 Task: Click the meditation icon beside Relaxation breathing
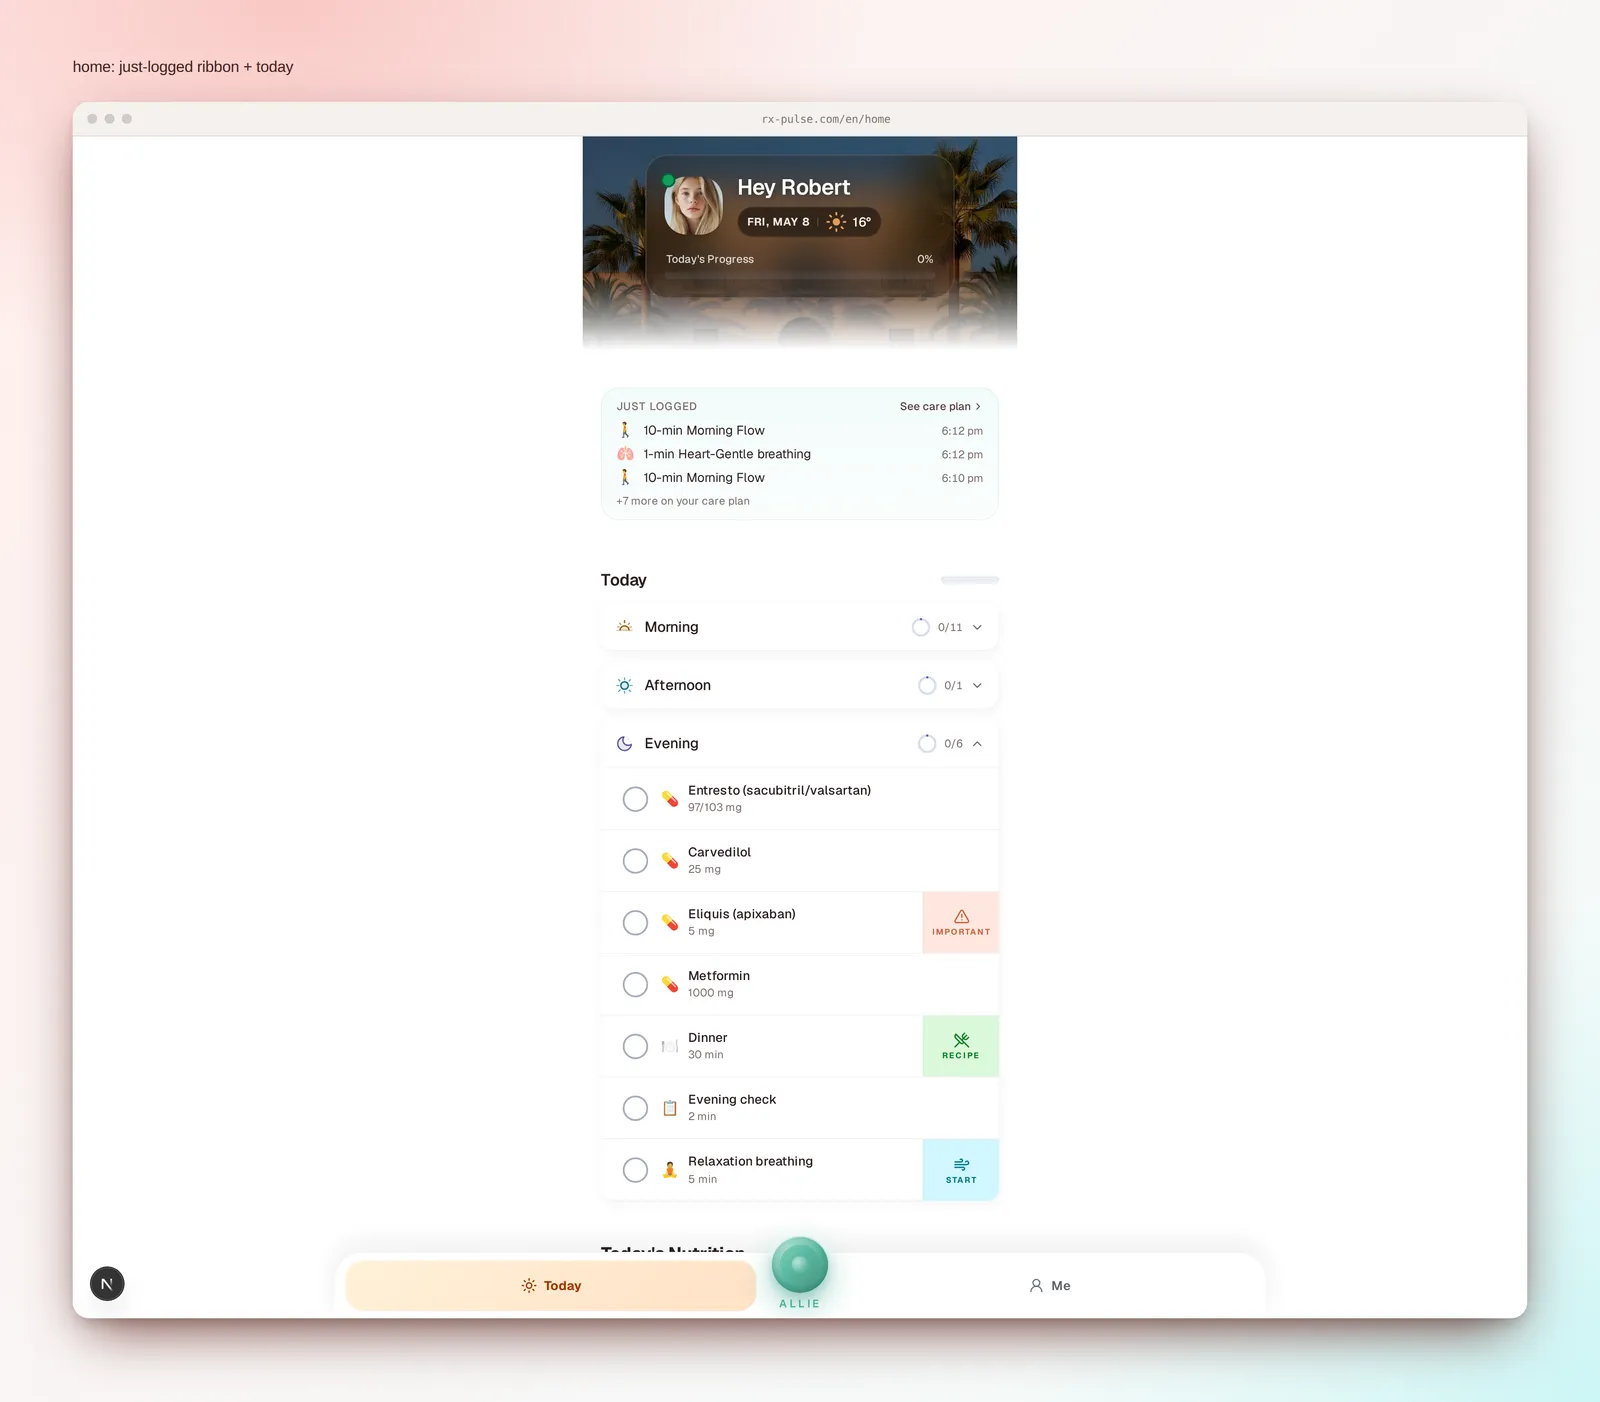[670, 1170]
